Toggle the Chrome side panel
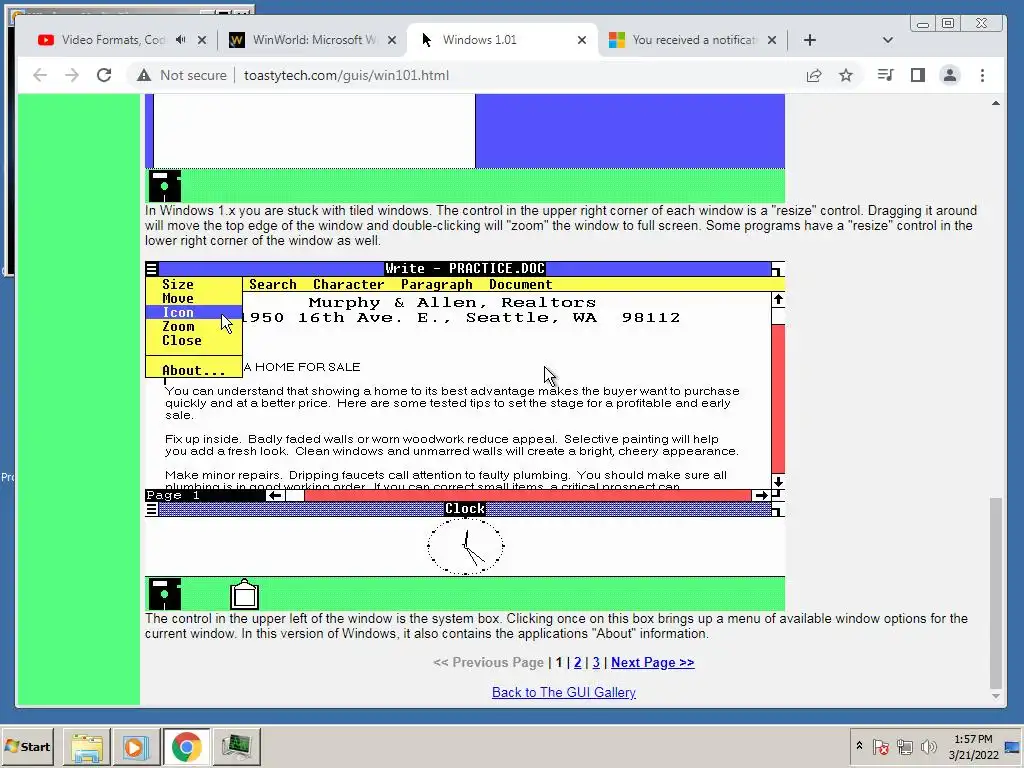 pos(918,75)
